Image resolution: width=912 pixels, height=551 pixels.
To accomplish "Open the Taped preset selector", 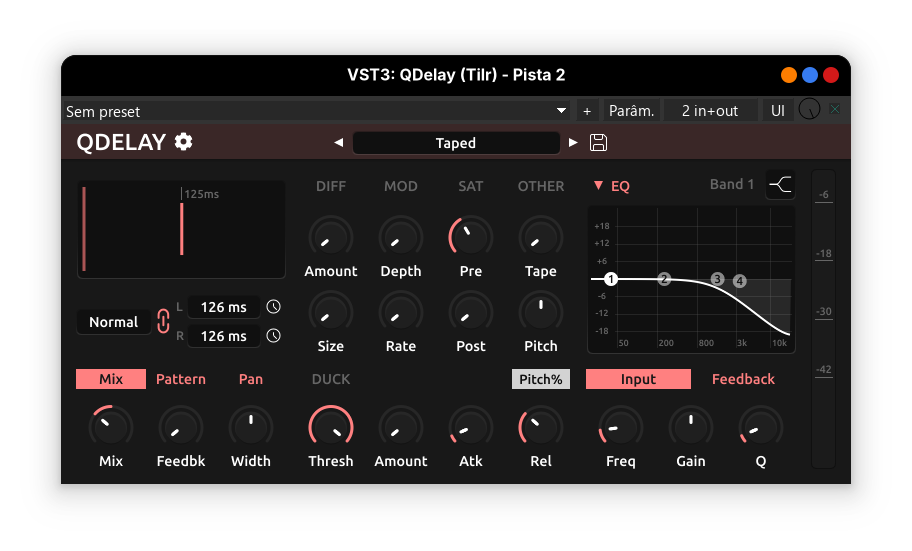I will pos(456,143).
